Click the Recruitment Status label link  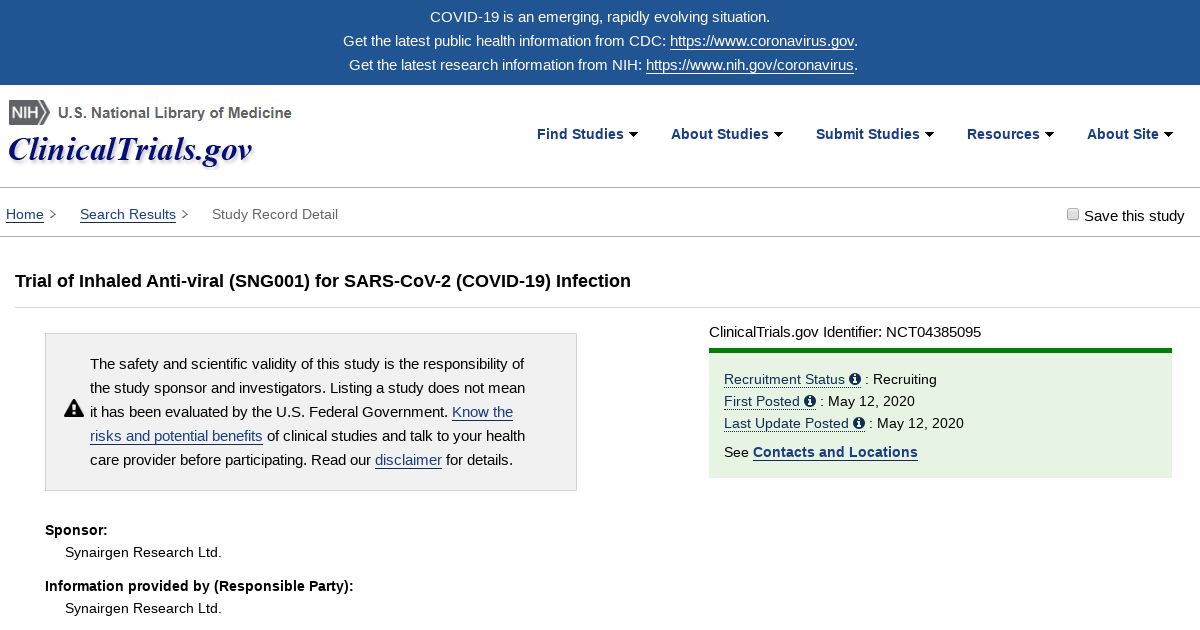coord(784,379)
